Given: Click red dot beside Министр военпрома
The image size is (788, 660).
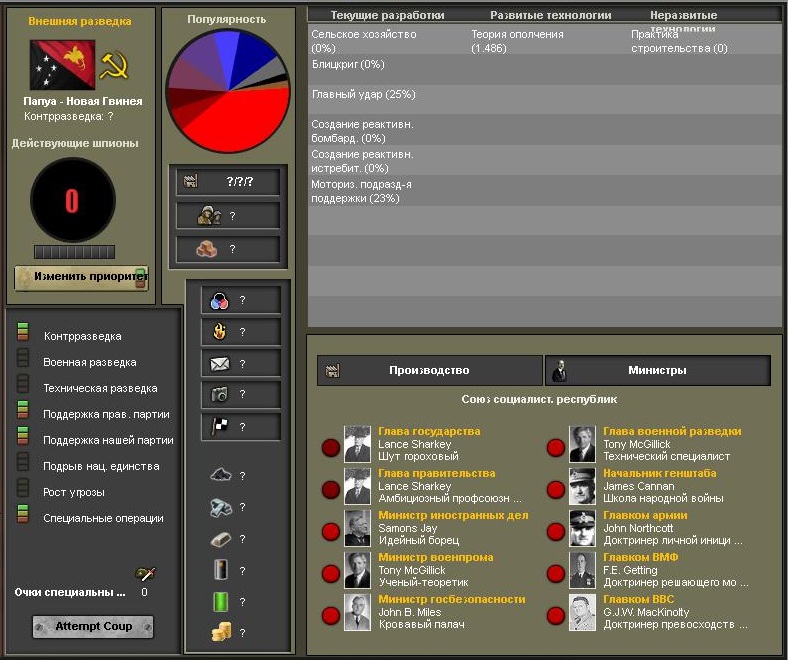Looking at the screenshot, I should point(331,573).
